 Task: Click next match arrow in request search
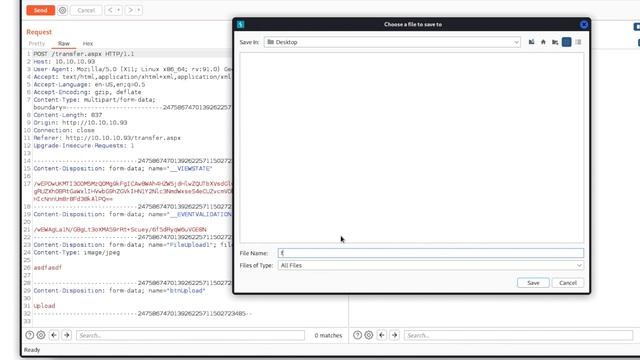point(67,335)
